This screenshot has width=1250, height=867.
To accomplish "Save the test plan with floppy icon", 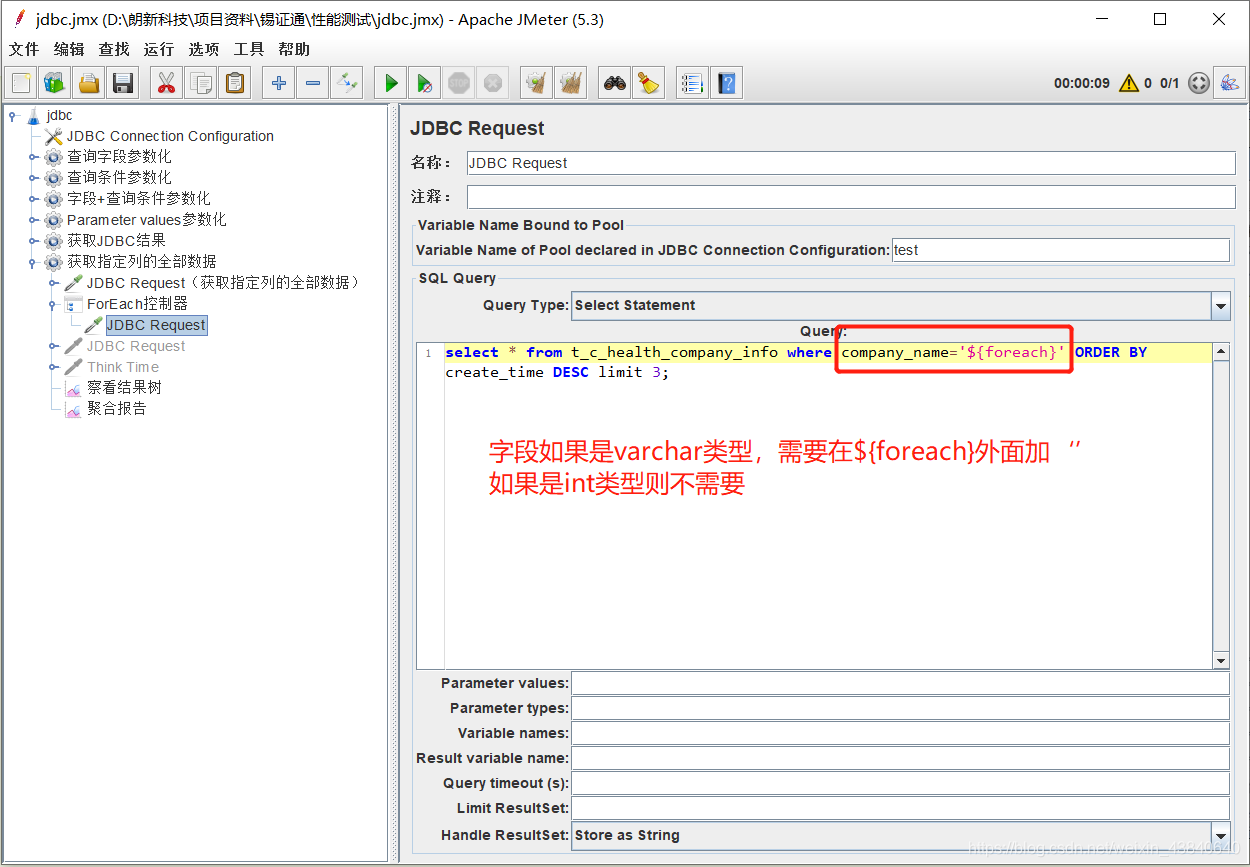I will pos(123,83).
